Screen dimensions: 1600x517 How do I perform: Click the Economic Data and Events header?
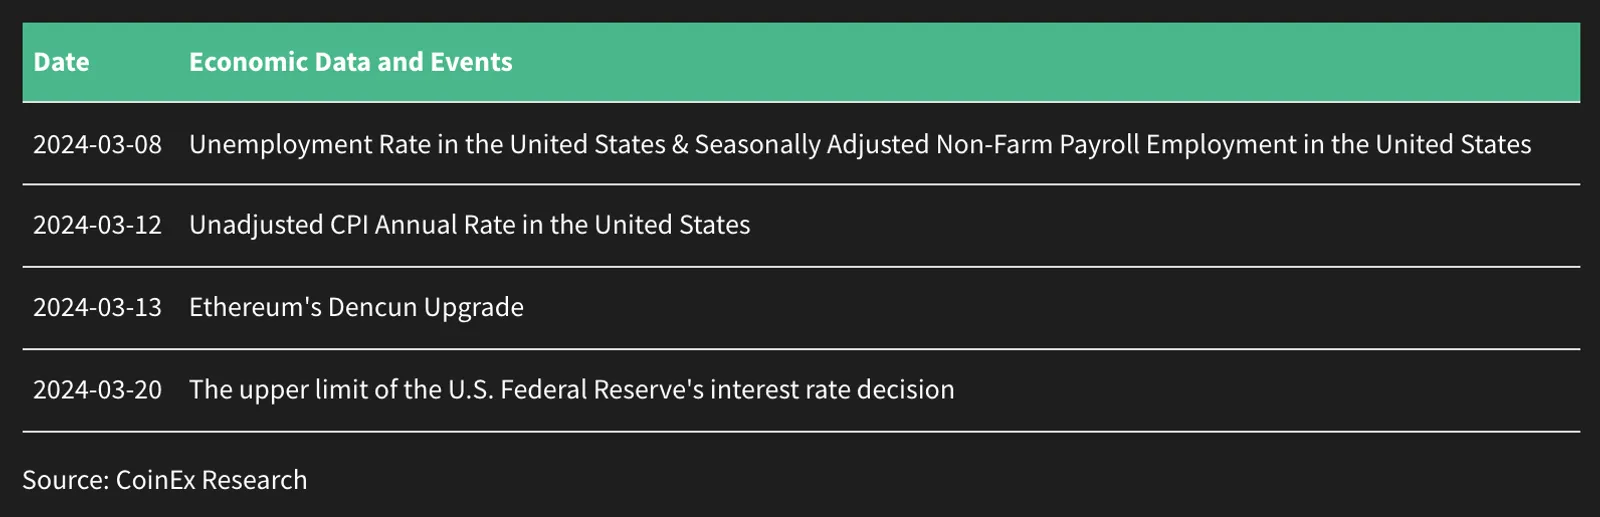pyautogui.click(x=350, y=62)
